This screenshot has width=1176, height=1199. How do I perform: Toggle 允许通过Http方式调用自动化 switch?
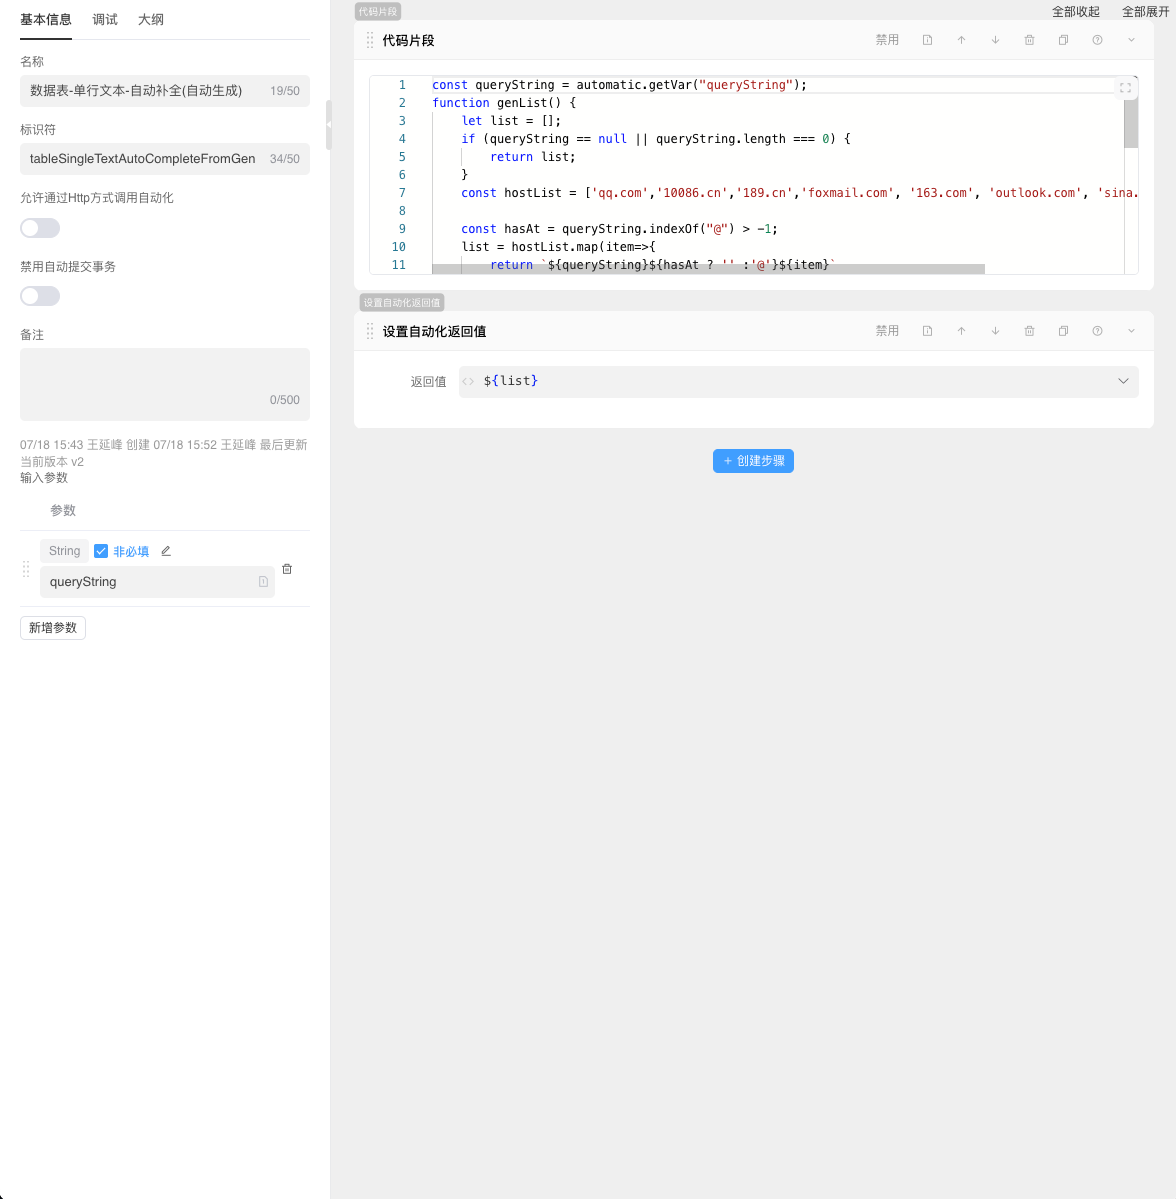pos(40,228)
